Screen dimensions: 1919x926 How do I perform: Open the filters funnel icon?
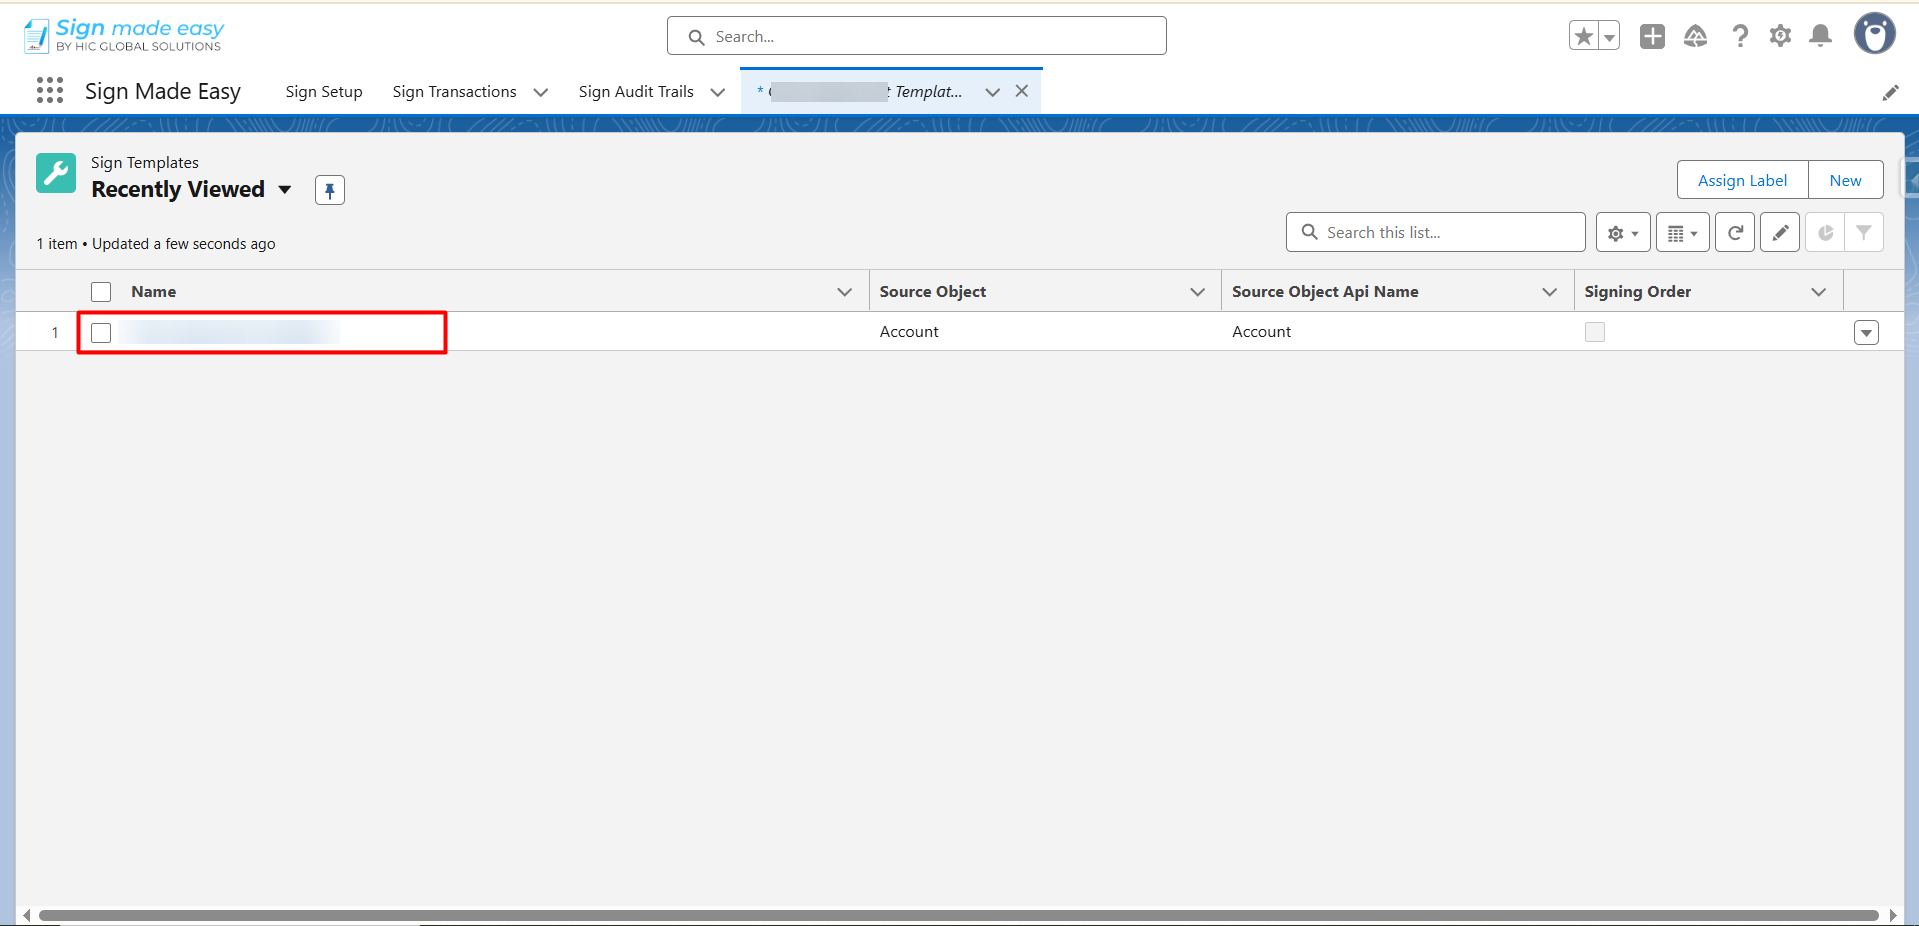pos(1864,232)
